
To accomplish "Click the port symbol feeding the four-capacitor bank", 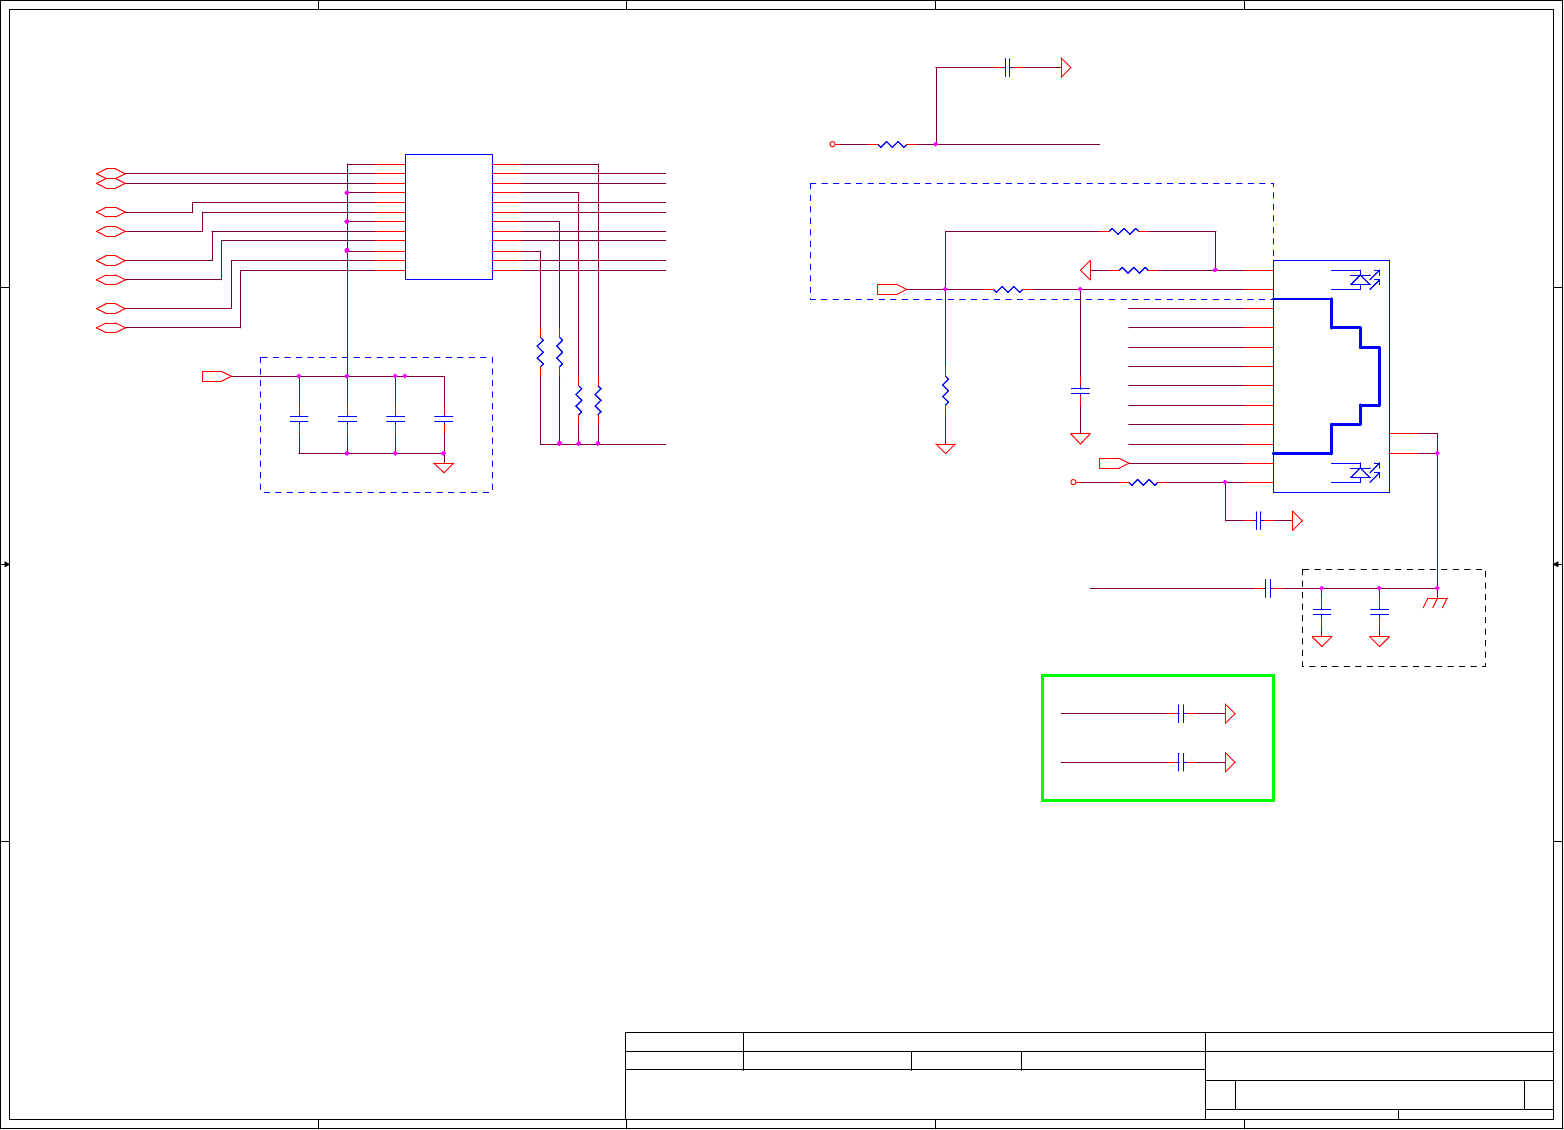I will [217, 376].
